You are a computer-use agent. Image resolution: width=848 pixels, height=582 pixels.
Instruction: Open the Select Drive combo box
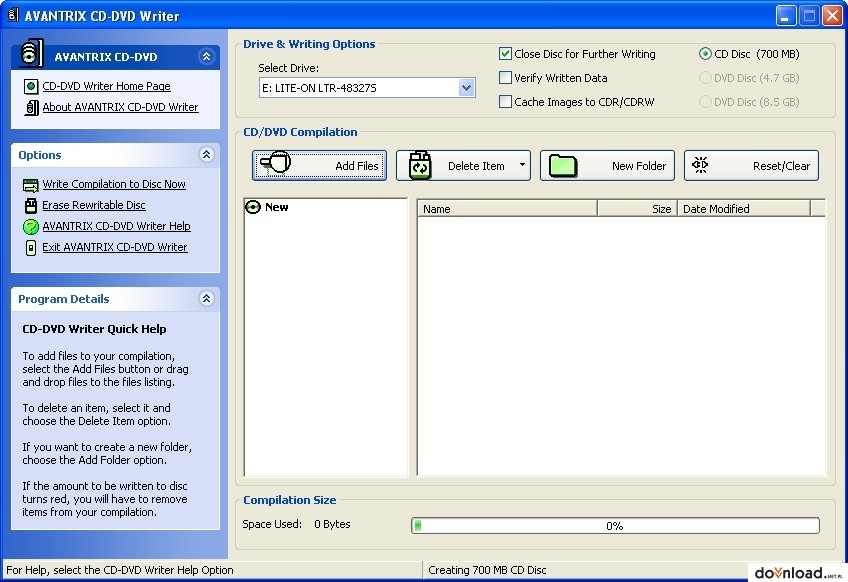click(x=367, y=88)
